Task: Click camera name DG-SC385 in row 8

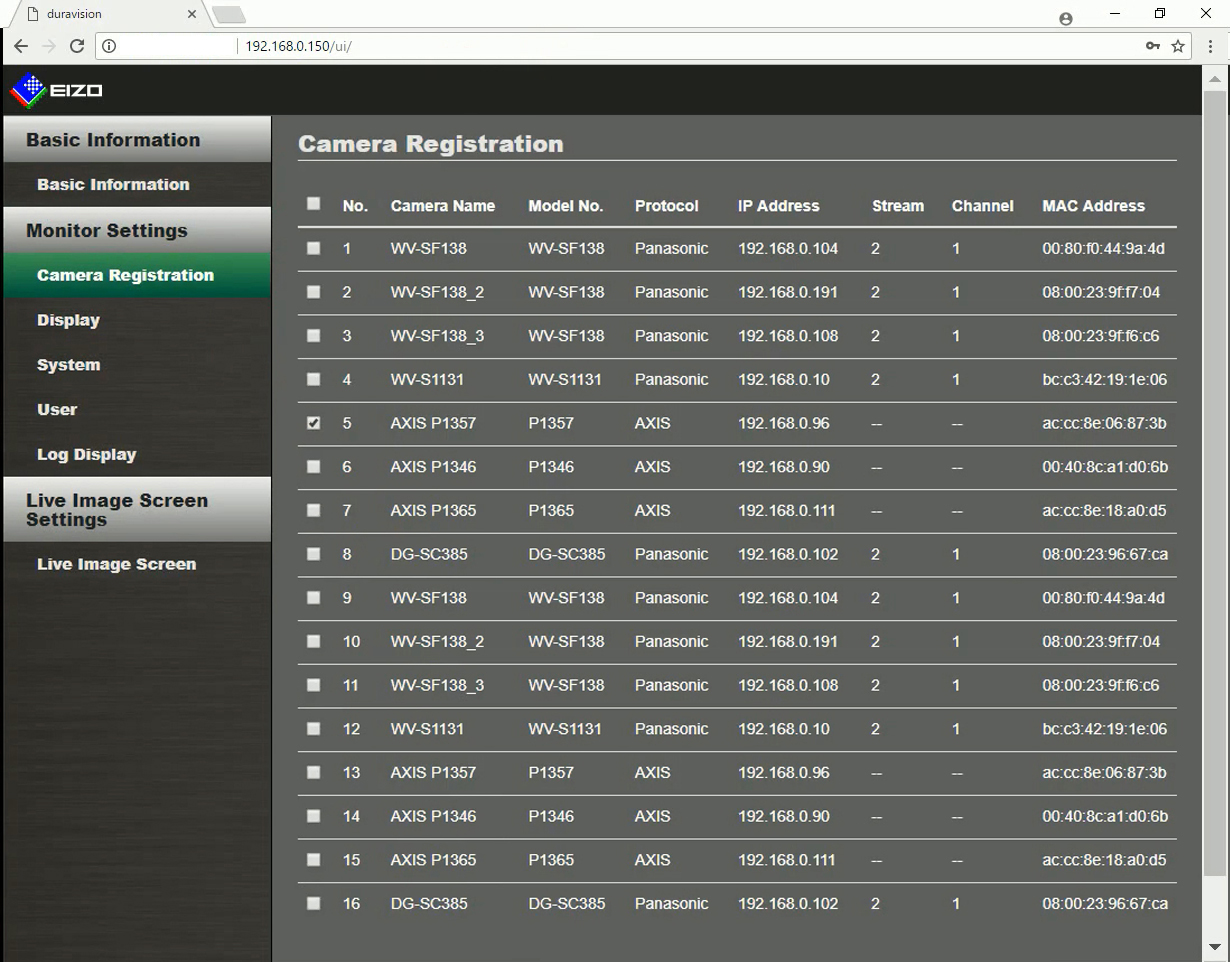Action: point(429,554)
